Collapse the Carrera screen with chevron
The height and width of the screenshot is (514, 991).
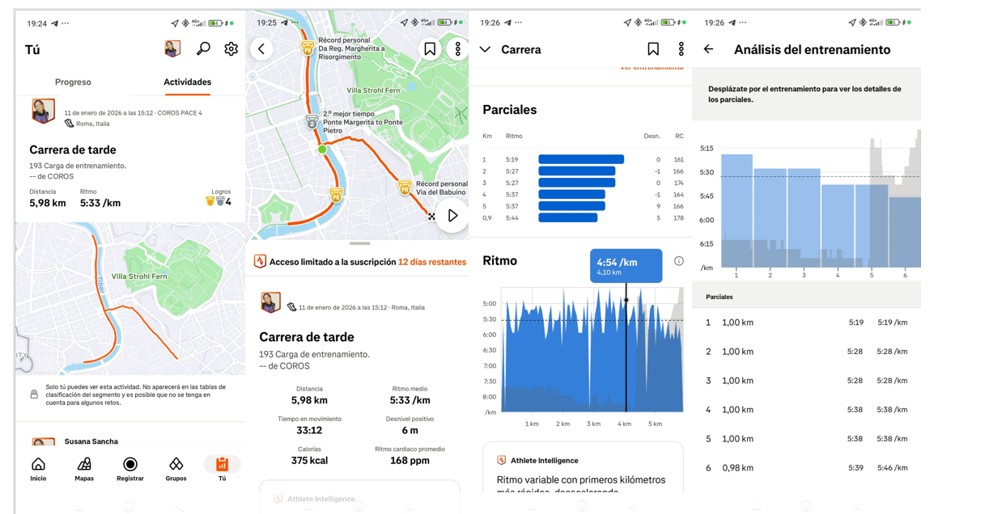486,49
